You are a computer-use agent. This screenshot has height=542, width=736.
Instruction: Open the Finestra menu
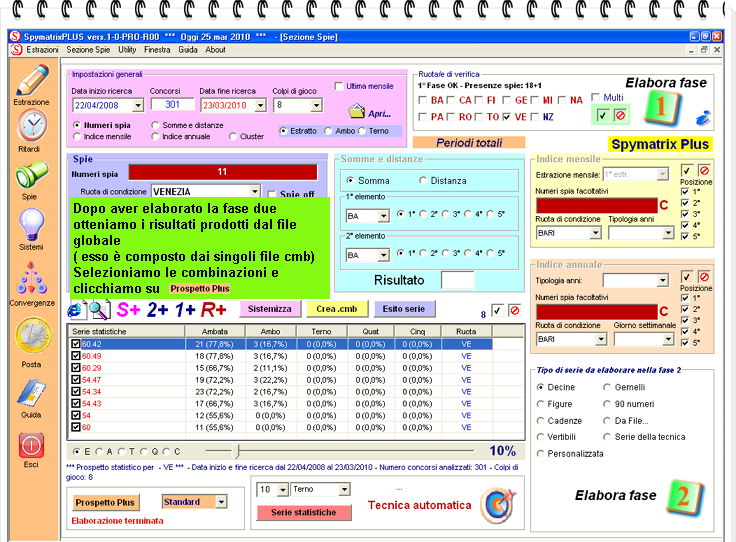157,50
